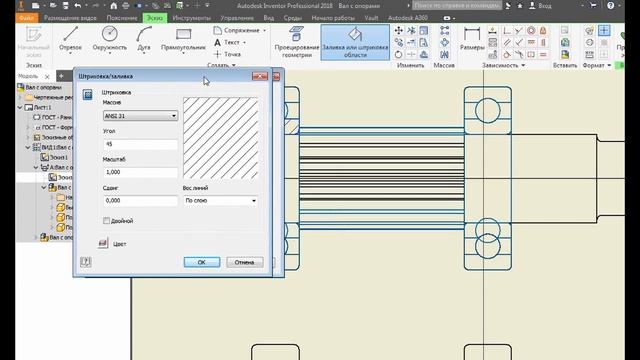Image resolution: width=640 pixels, height=360 pixels.
Task: Open the Вес линий По слою dropdown
Action: pos(220,200)
